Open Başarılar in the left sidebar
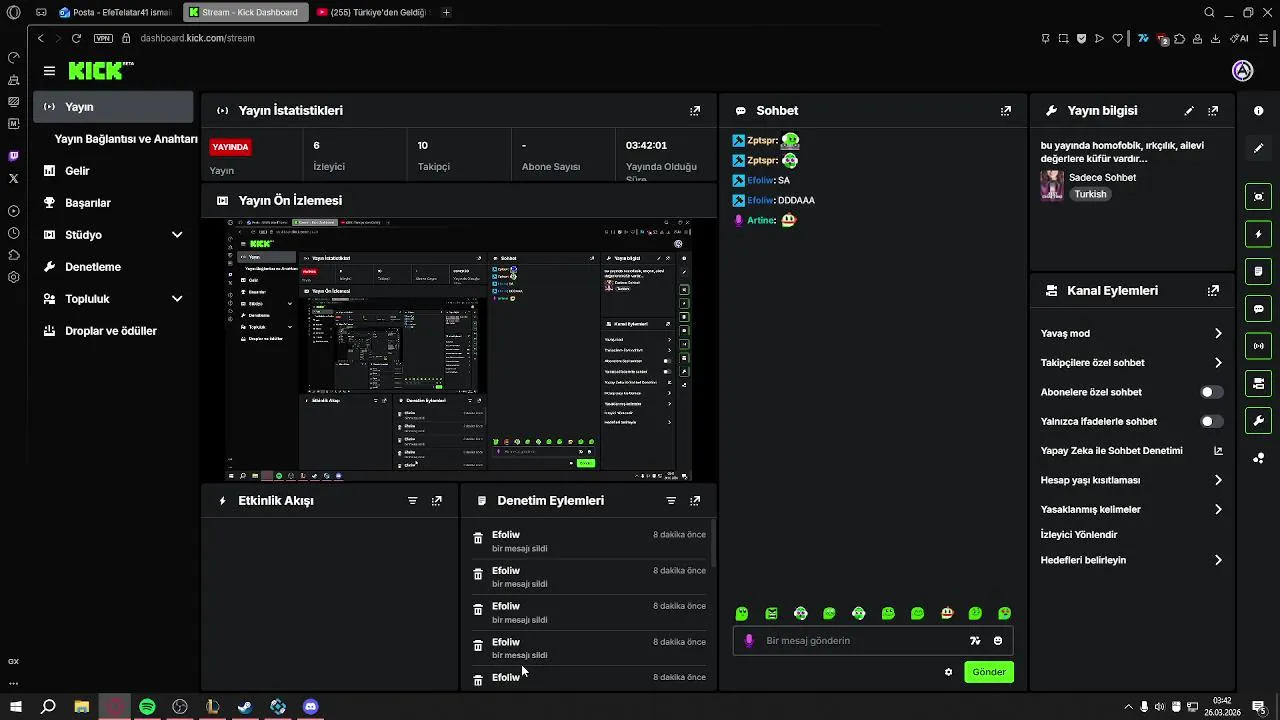 coord(113,203)
